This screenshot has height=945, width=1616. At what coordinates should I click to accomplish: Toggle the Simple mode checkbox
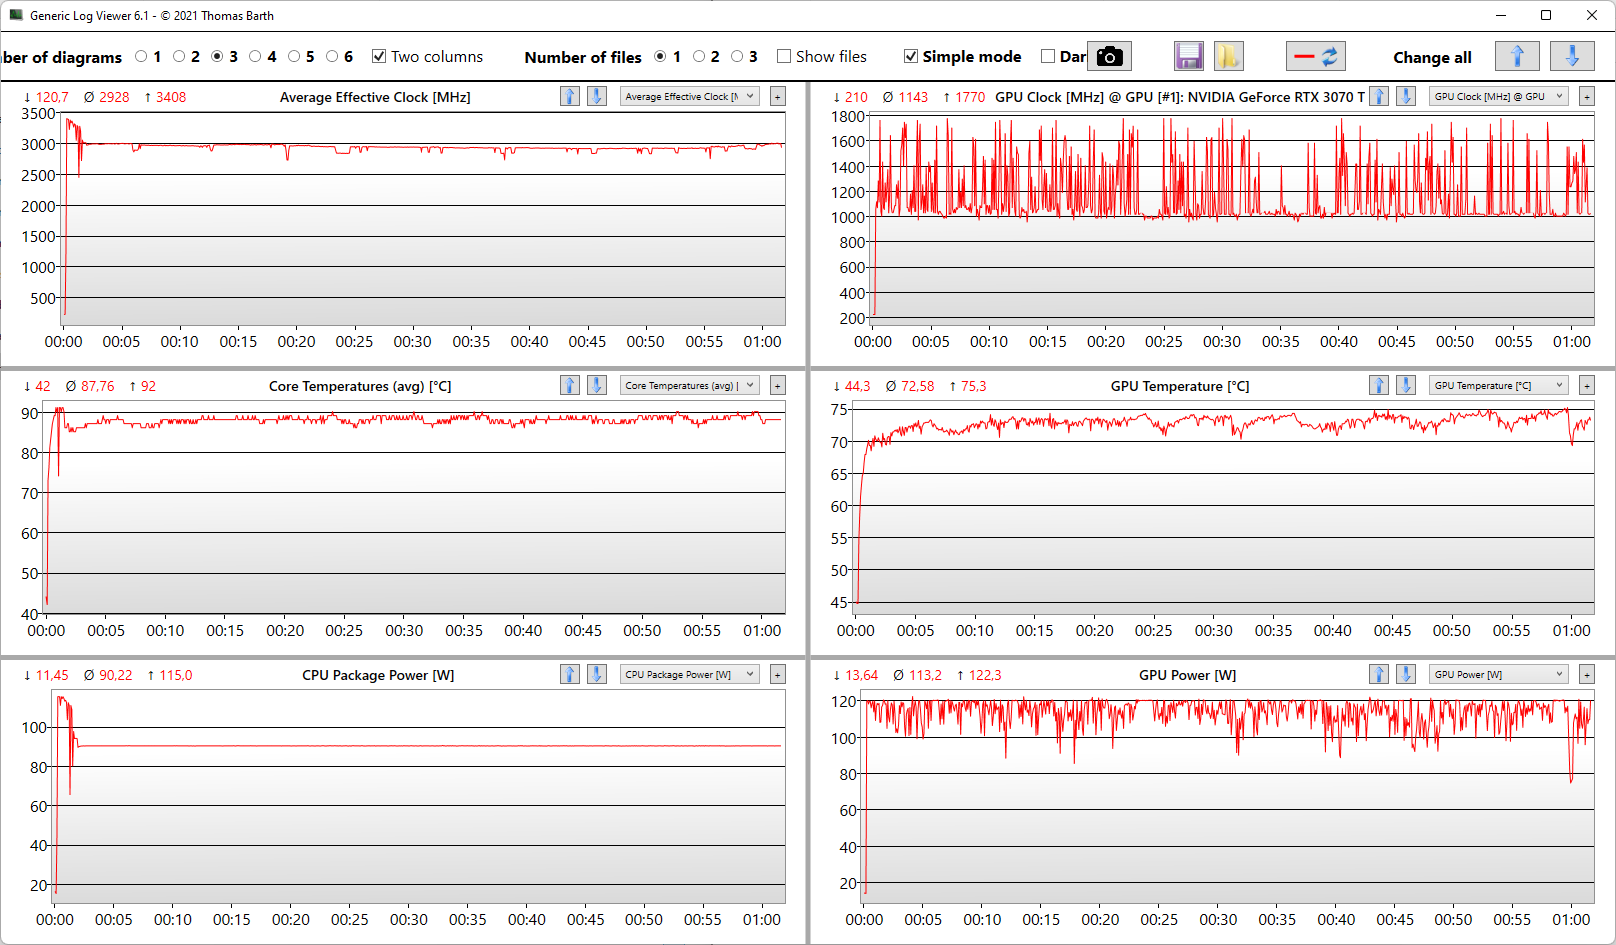(x=911, y=56)
